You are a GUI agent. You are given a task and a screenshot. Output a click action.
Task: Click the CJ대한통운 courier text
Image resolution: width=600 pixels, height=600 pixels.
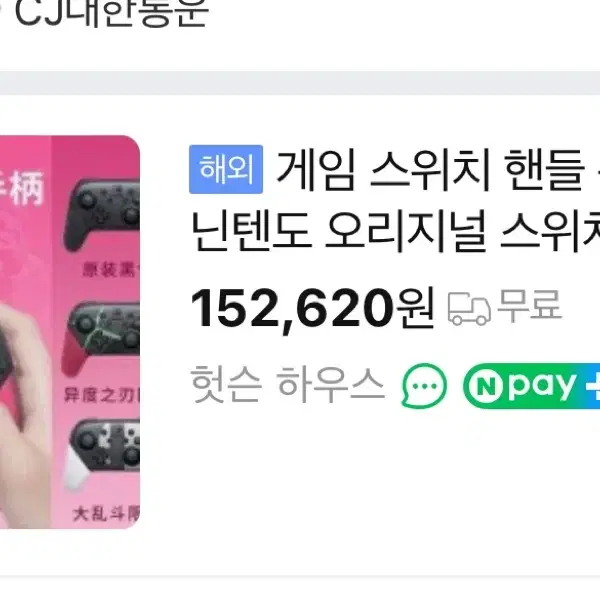[x=111, y=13]
